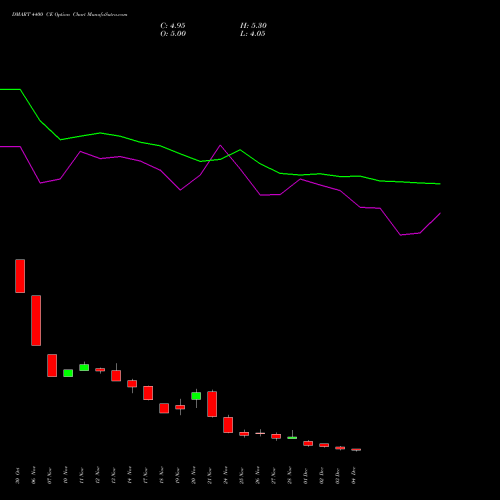The image size is (500, 500).
Task: Click the '20 Nov' date axis label
Action: [x=194, y=475]
